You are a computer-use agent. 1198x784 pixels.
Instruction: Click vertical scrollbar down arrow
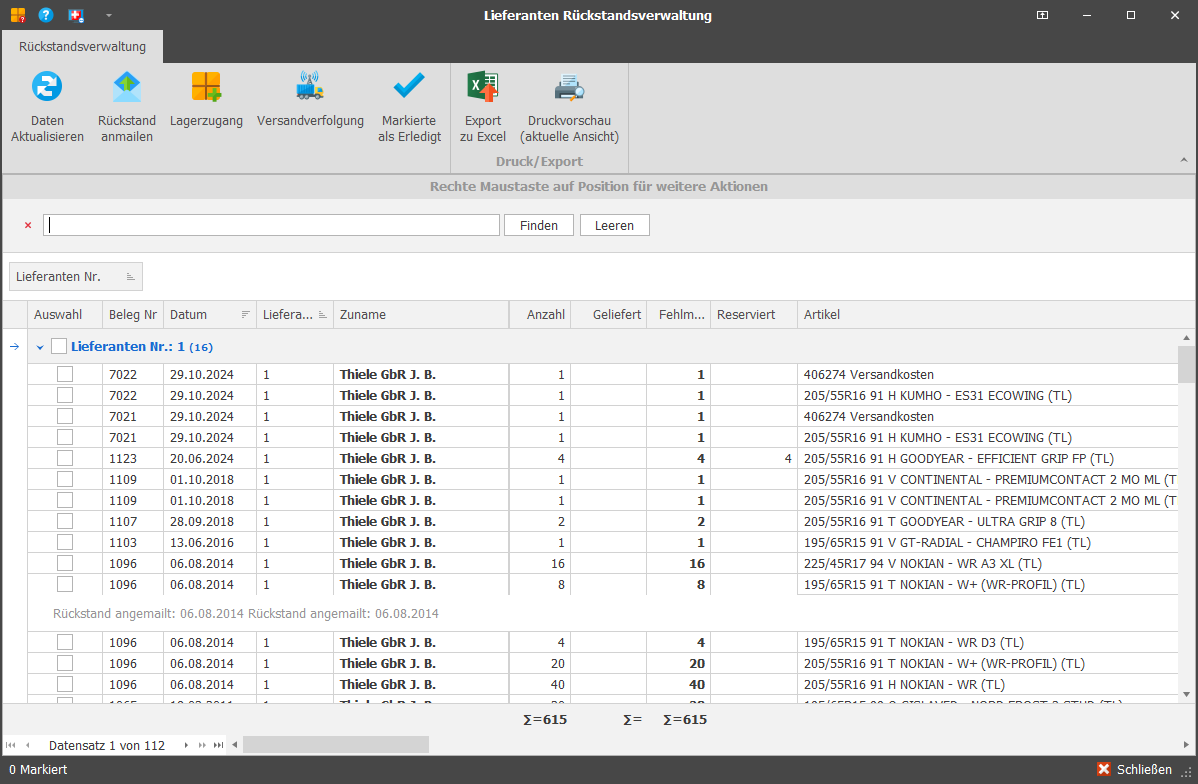pos(1186,695)
